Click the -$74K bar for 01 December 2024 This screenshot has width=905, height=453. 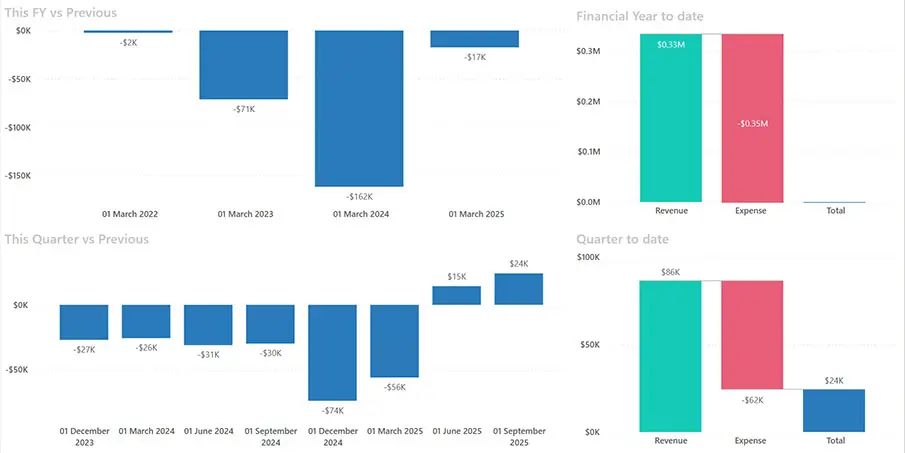tap(333, 352)
